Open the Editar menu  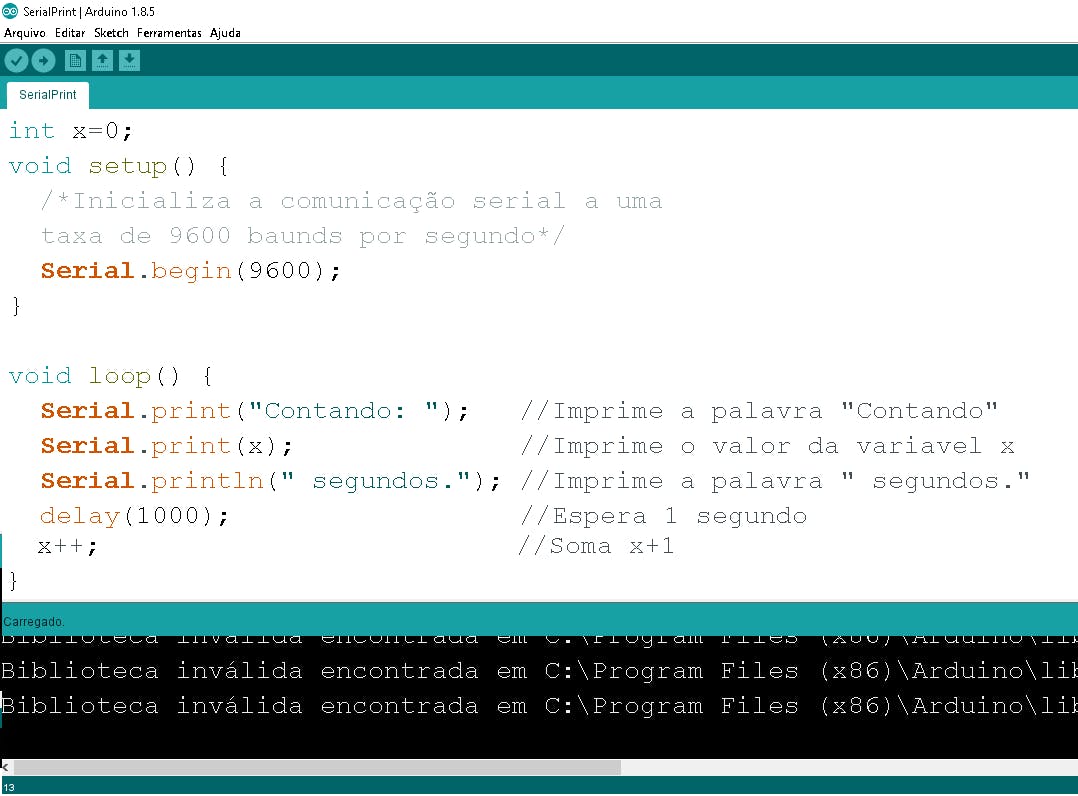(x=69, y=32)
